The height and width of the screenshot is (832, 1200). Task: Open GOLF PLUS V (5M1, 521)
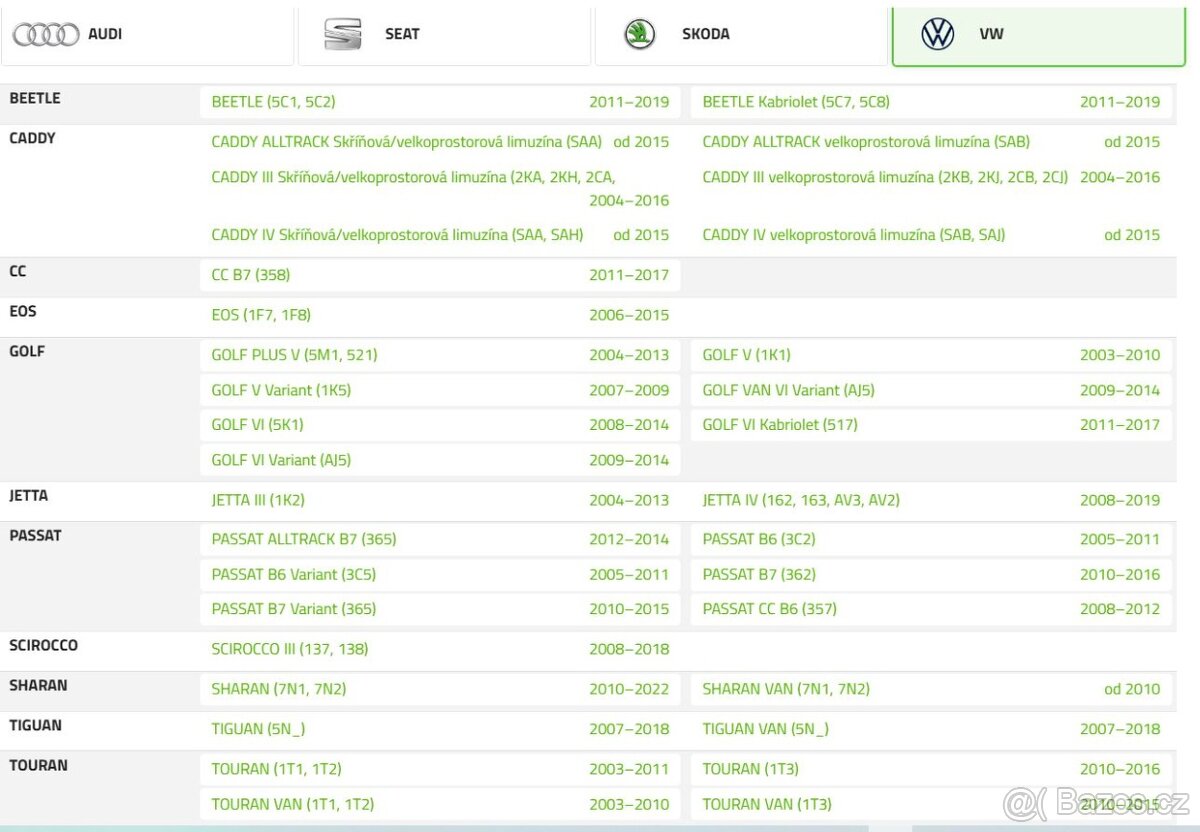(294, 355)
